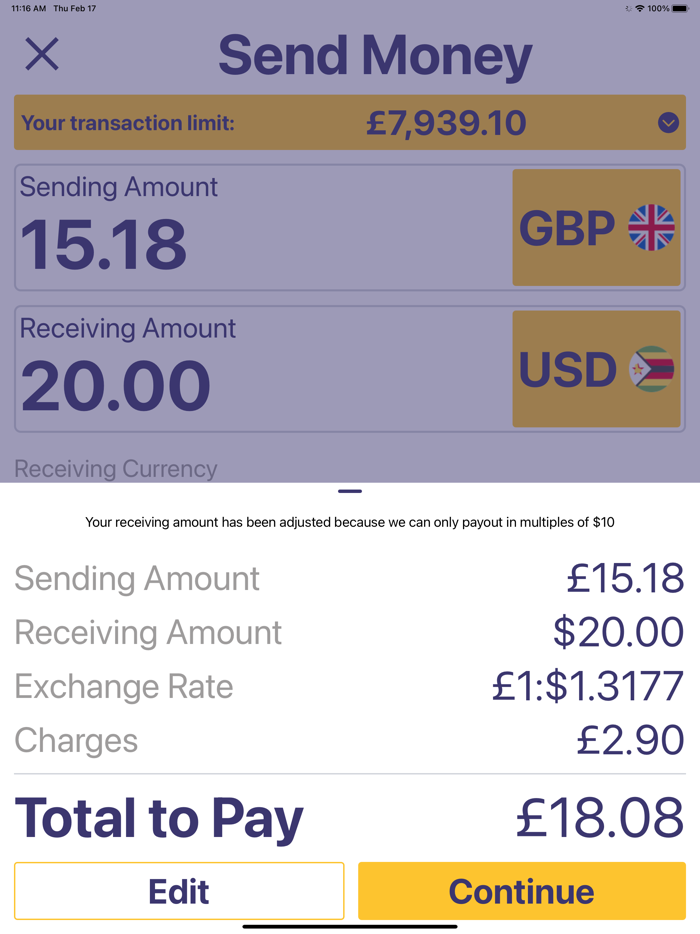Select the Receiving Amount value 20.00

point(115,384)
